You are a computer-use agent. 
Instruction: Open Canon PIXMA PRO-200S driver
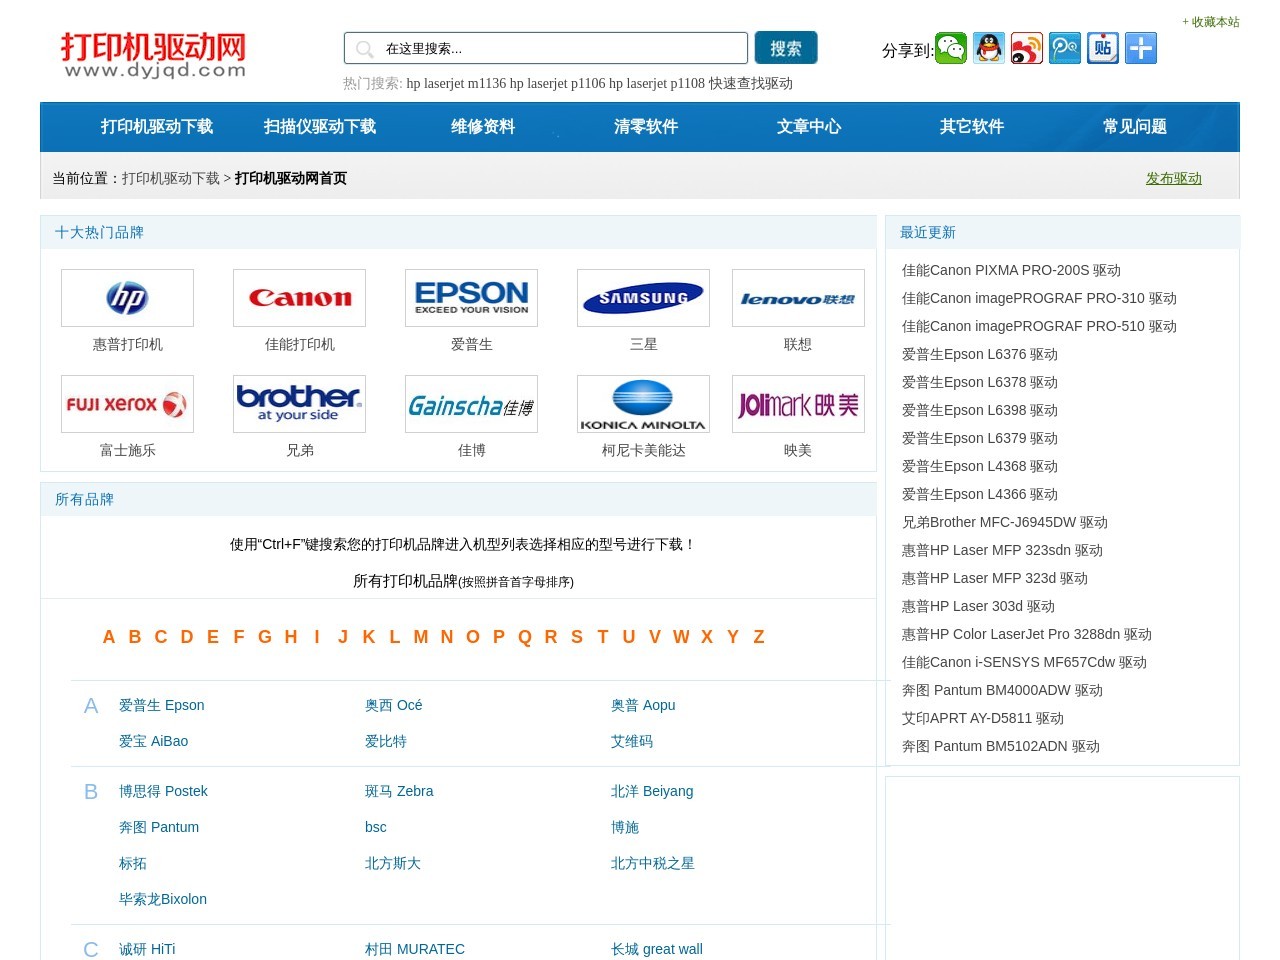point(1011,270)
